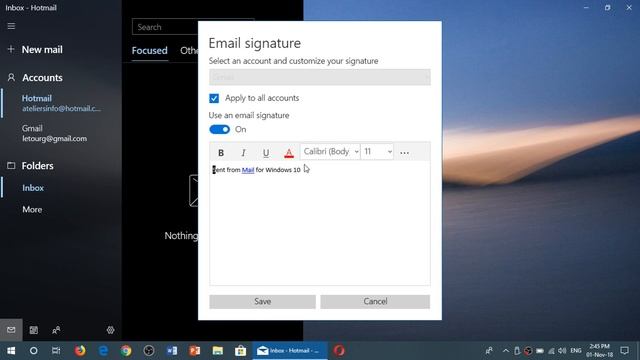640x360 pixels.
Task: Turn off the email signature toggle
Action: [x=220, y=129]
